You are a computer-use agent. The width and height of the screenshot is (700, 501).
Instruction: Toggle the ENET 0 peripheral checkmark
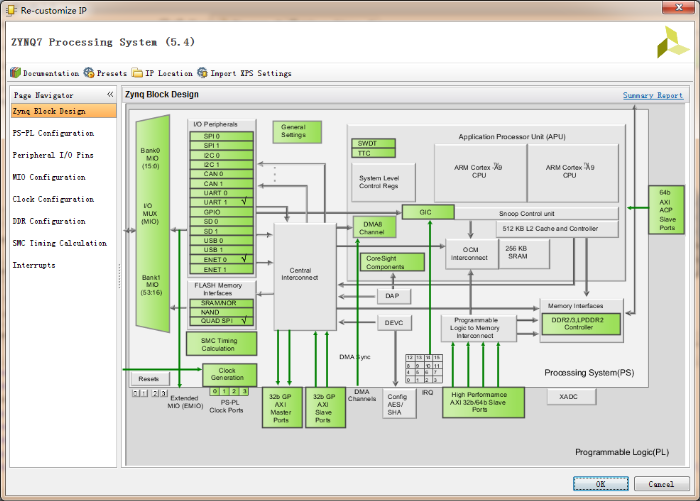click(244, 260)
